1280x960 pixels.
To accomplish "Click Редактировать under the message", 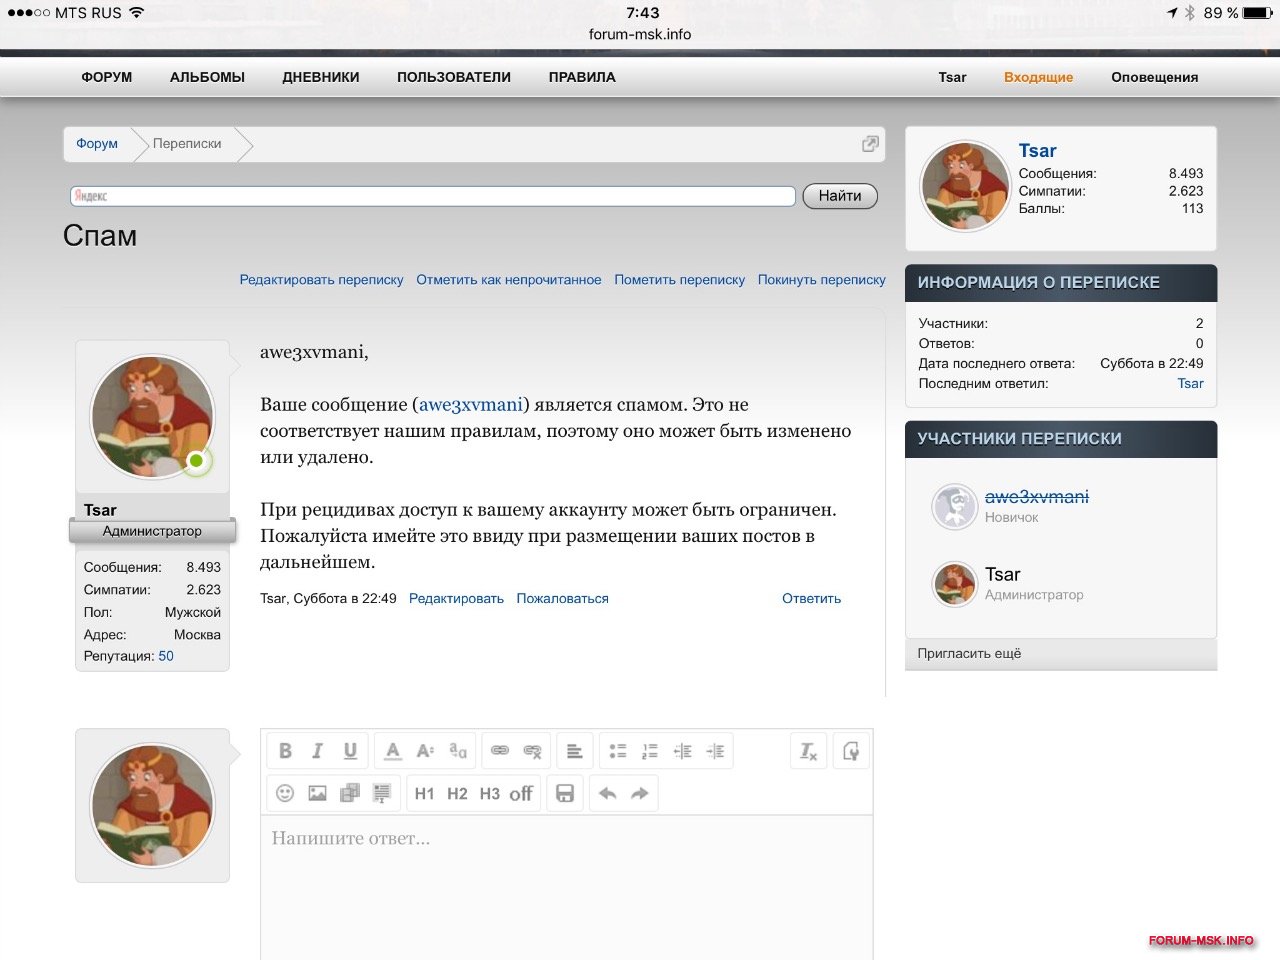I will 456,599.
